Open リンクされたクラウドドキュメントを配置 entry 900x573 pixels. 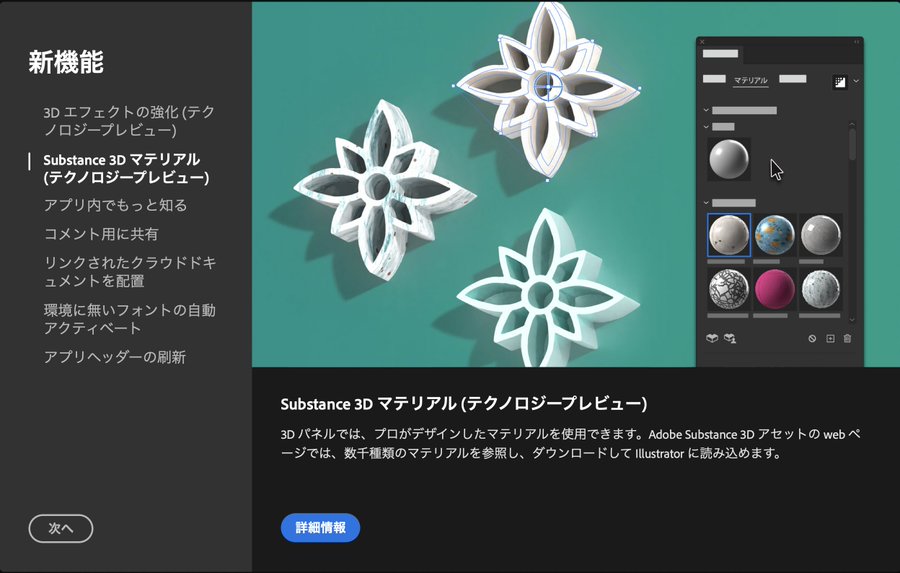(x=130, y=272)
